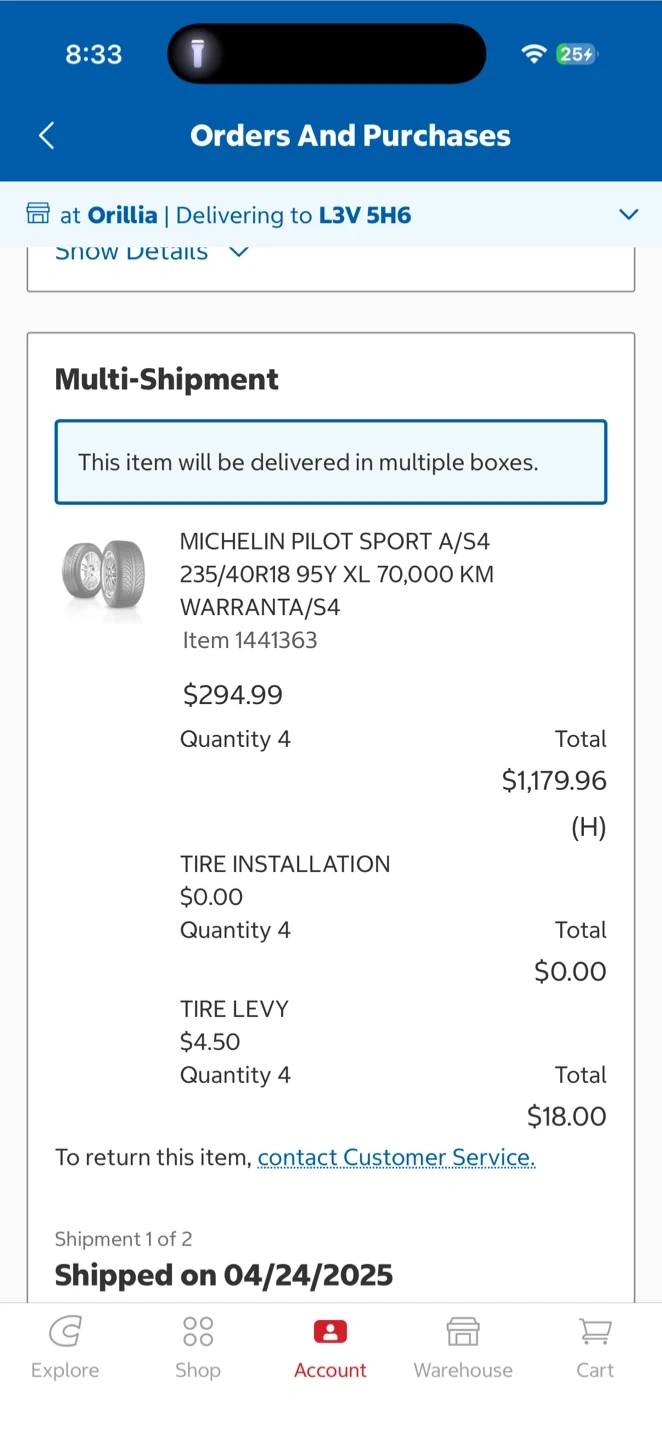This screenshot has height=1440, width=662.
Task: Tap the flashlight icon in Dynamic Island
Action: (198, 54)
